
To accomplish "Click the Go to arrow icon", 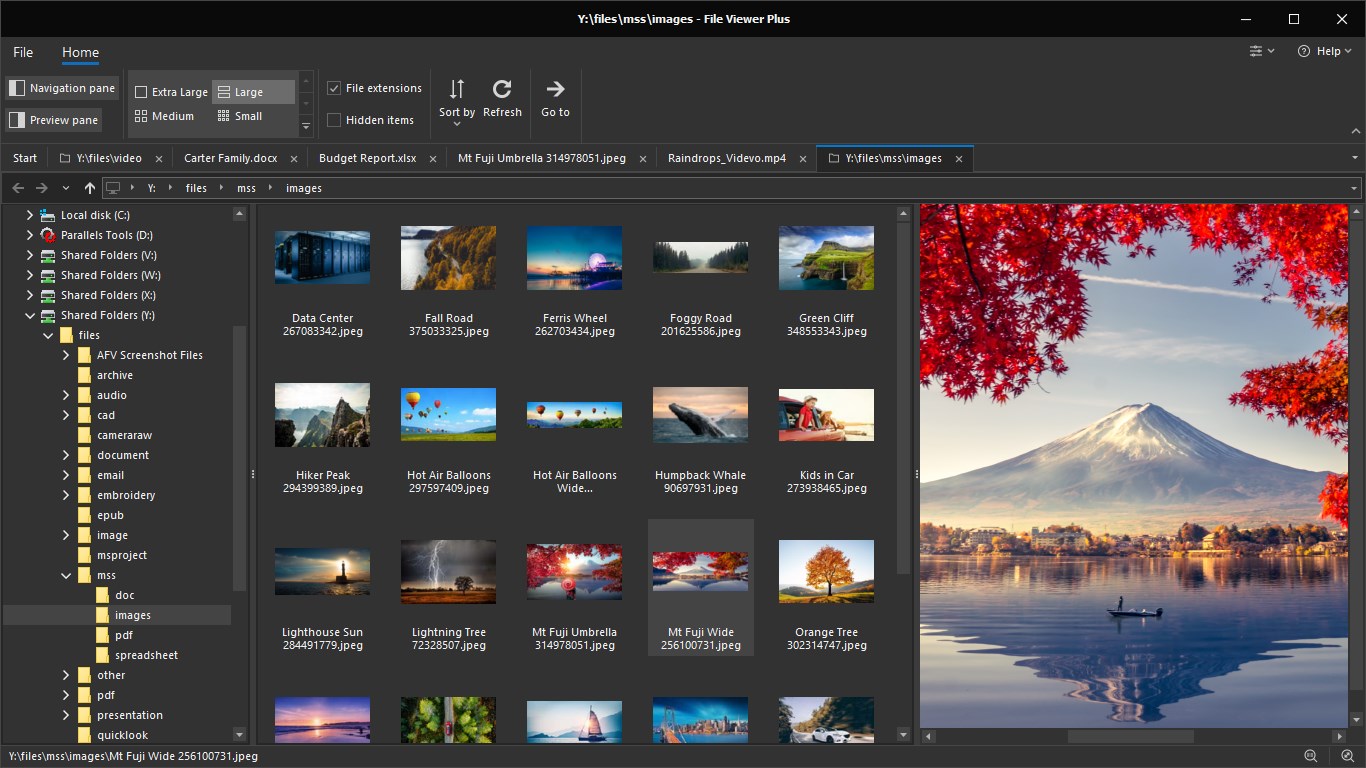I will pos(555,89).
